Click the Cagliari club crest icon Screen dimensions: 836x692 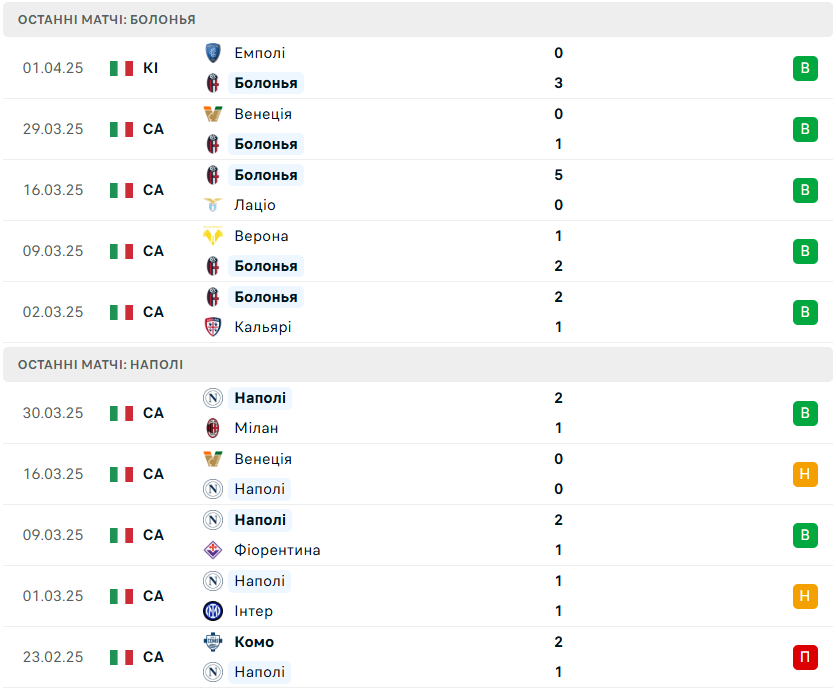pyautogui.click(x=212, y=327)
